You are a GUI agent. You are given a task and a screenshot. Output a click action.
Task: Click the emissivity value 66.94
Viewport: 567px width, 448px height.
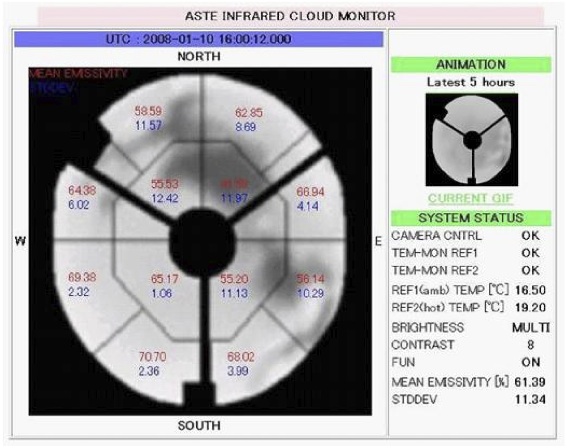pyautogui.click(x=310, y=192)
